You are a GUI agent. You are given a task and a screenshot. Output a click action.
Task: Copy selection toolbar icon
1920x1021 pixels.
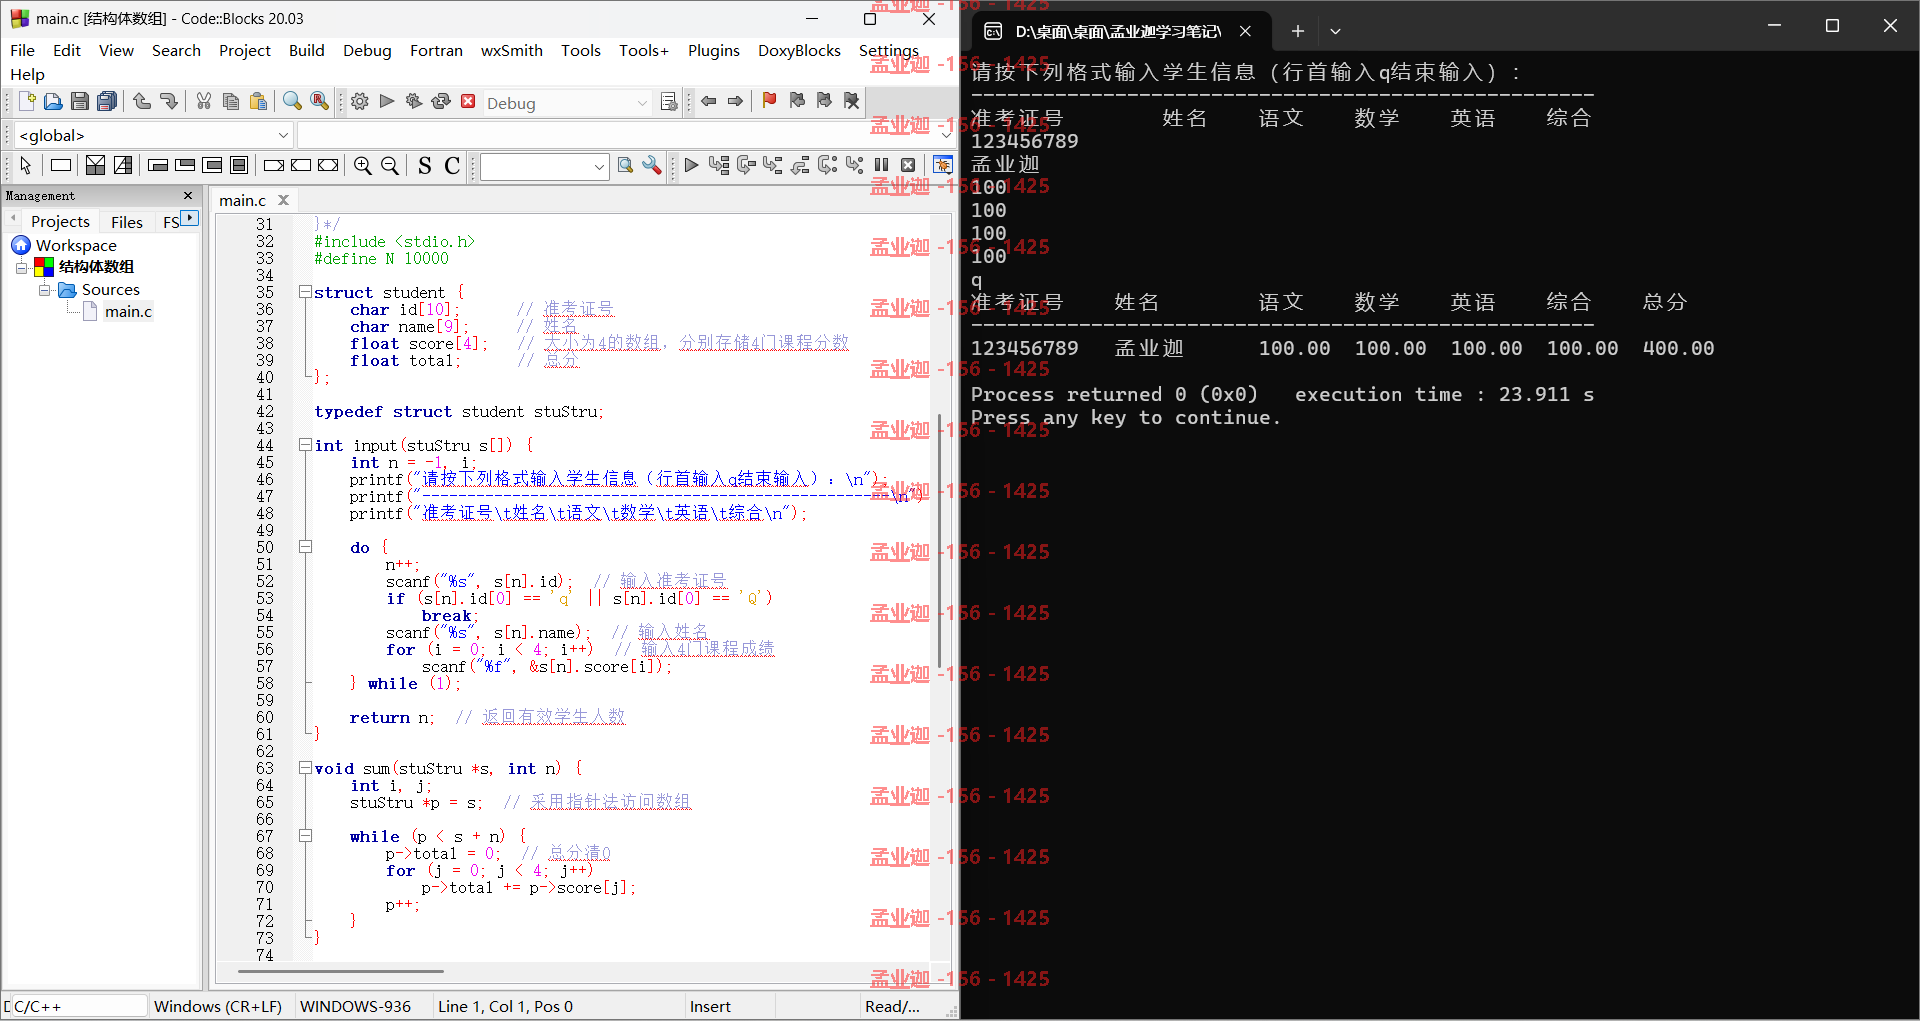click(x=231, y=101)
